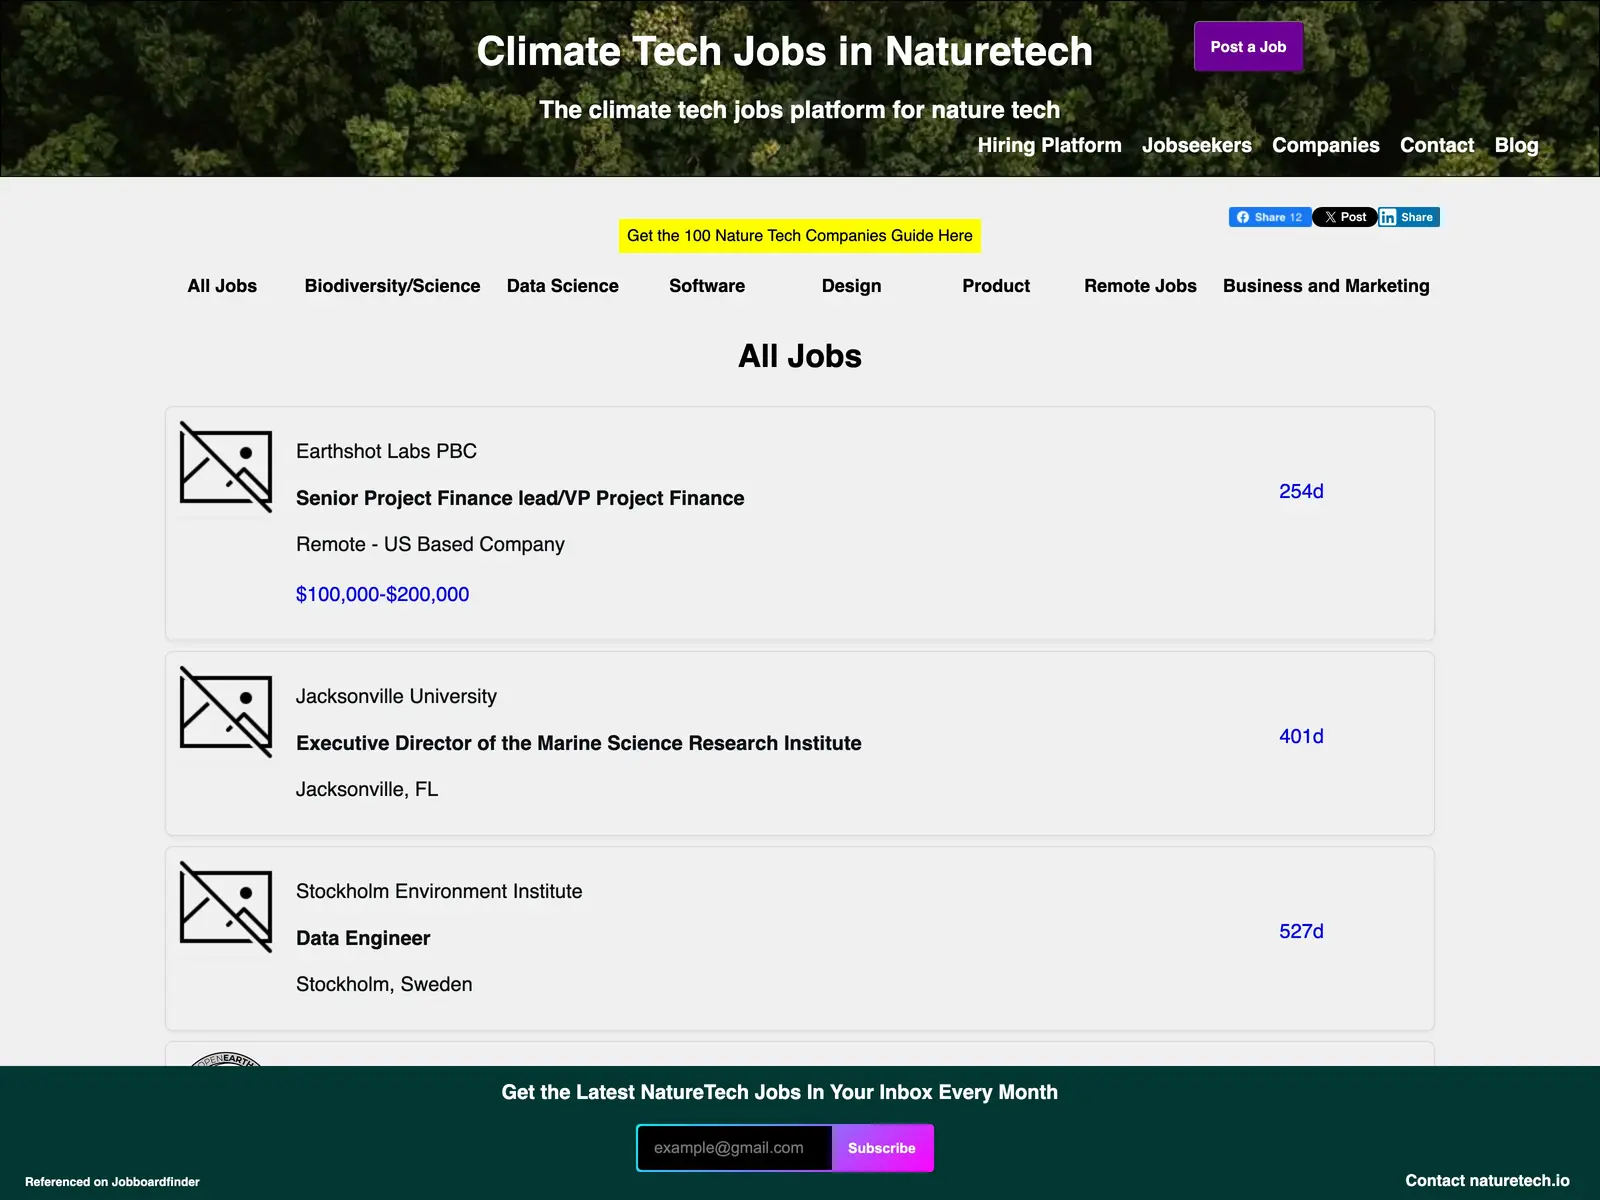Click the Climate Tech Jobs in Naturetech title
The width and height of the screenshot is (1600, 1200).
pyautogui.click(x=785, y=51)
